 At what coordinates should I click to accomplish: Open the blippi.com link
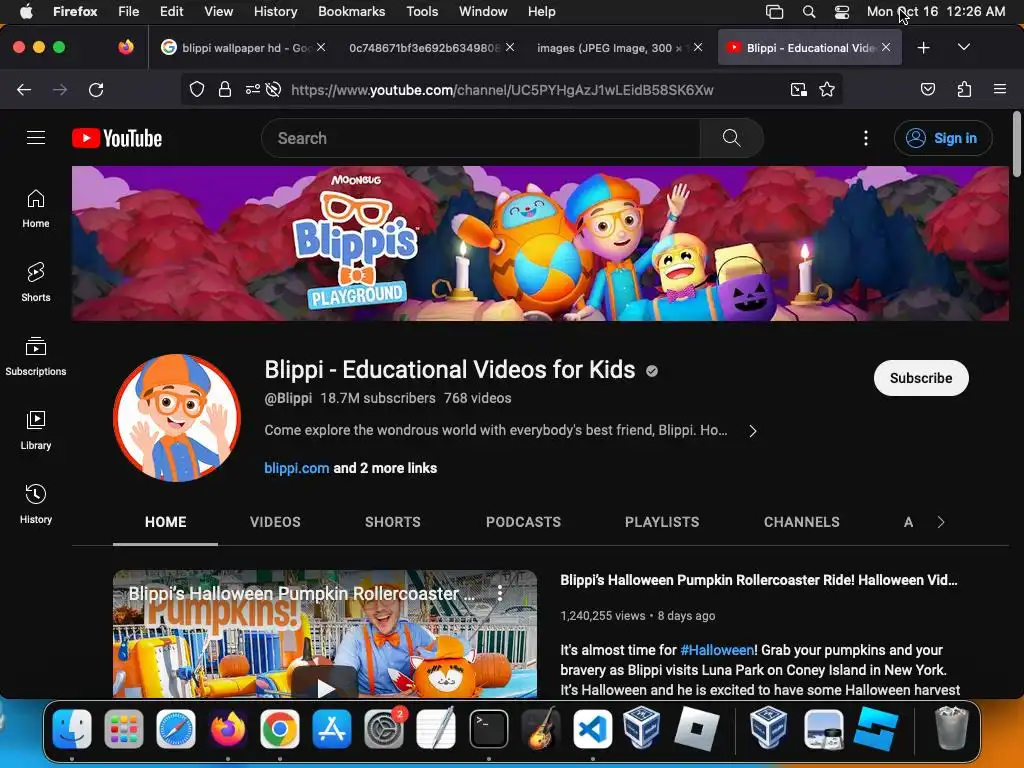click(296, 468)
